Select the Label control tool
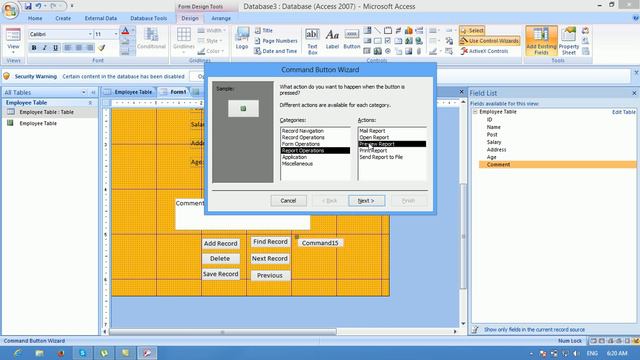The width and height of the screenshot is (640, 360). 332,39
